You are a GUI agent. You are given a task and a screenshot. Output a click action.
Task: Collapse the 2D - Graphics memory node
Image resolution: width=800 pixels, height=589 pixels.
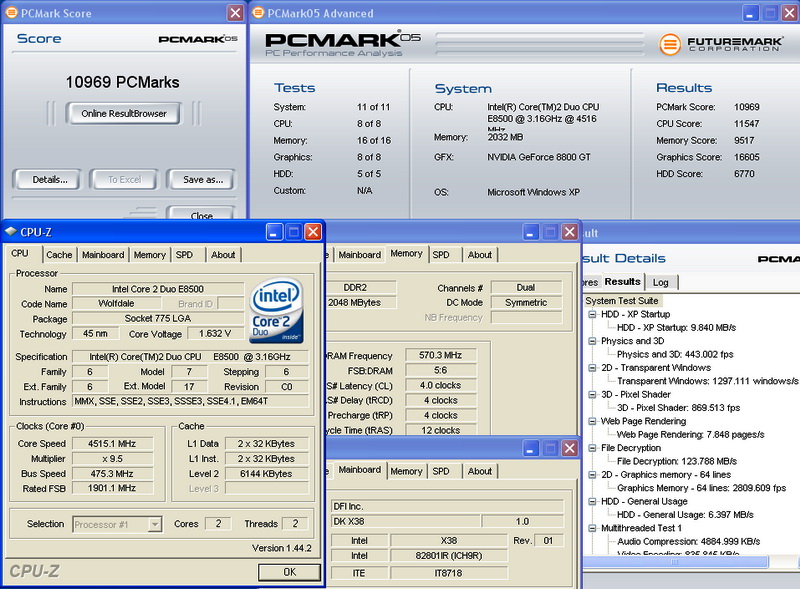pyautogui.click(x=592, y=475)
